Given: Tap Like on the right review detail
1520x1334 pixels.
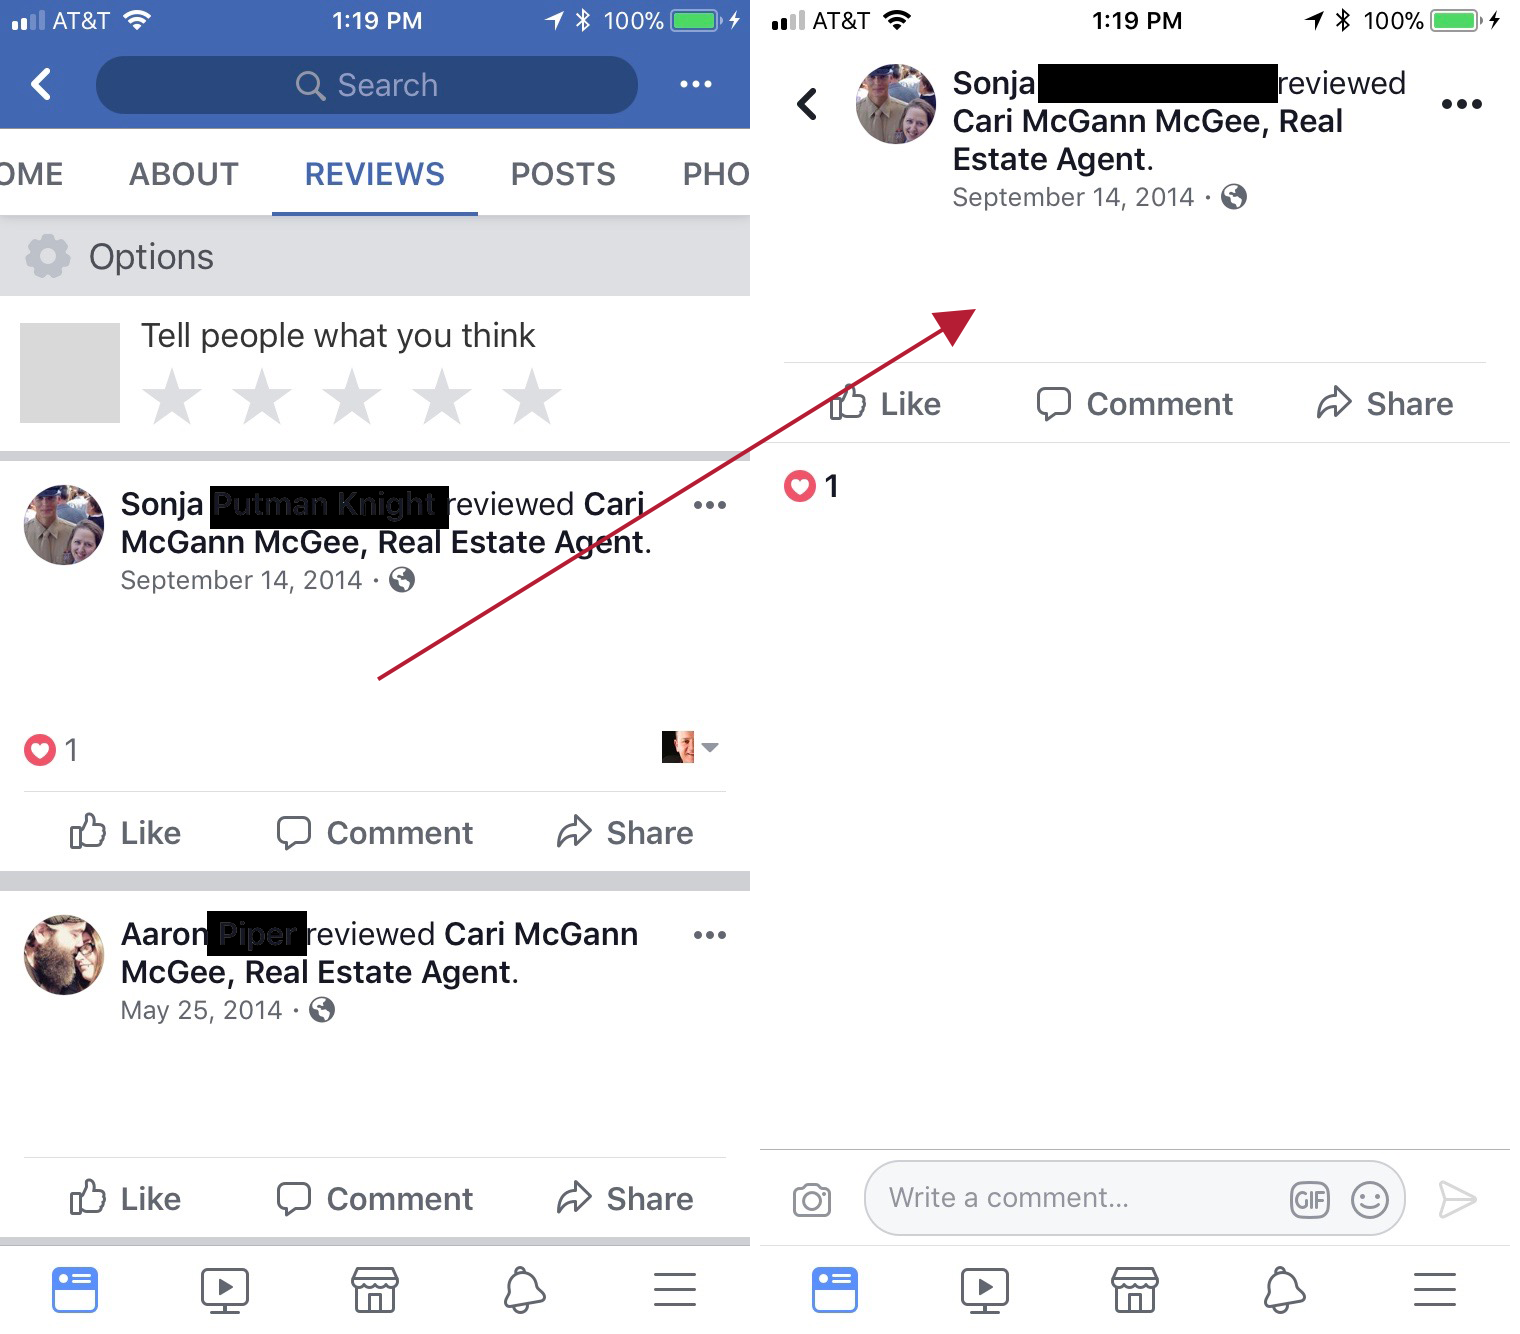Looking at the screenshot, I should (886, 403).
